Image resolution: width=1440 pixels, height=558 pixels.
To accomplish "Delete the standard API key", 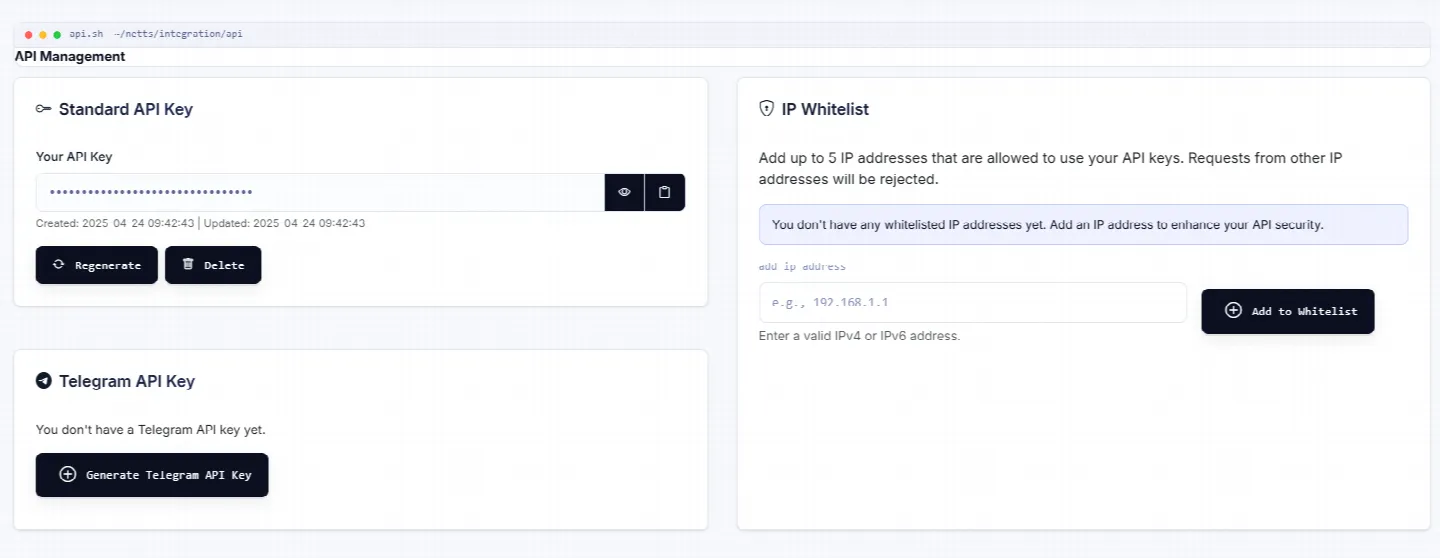I will point(213,265).
